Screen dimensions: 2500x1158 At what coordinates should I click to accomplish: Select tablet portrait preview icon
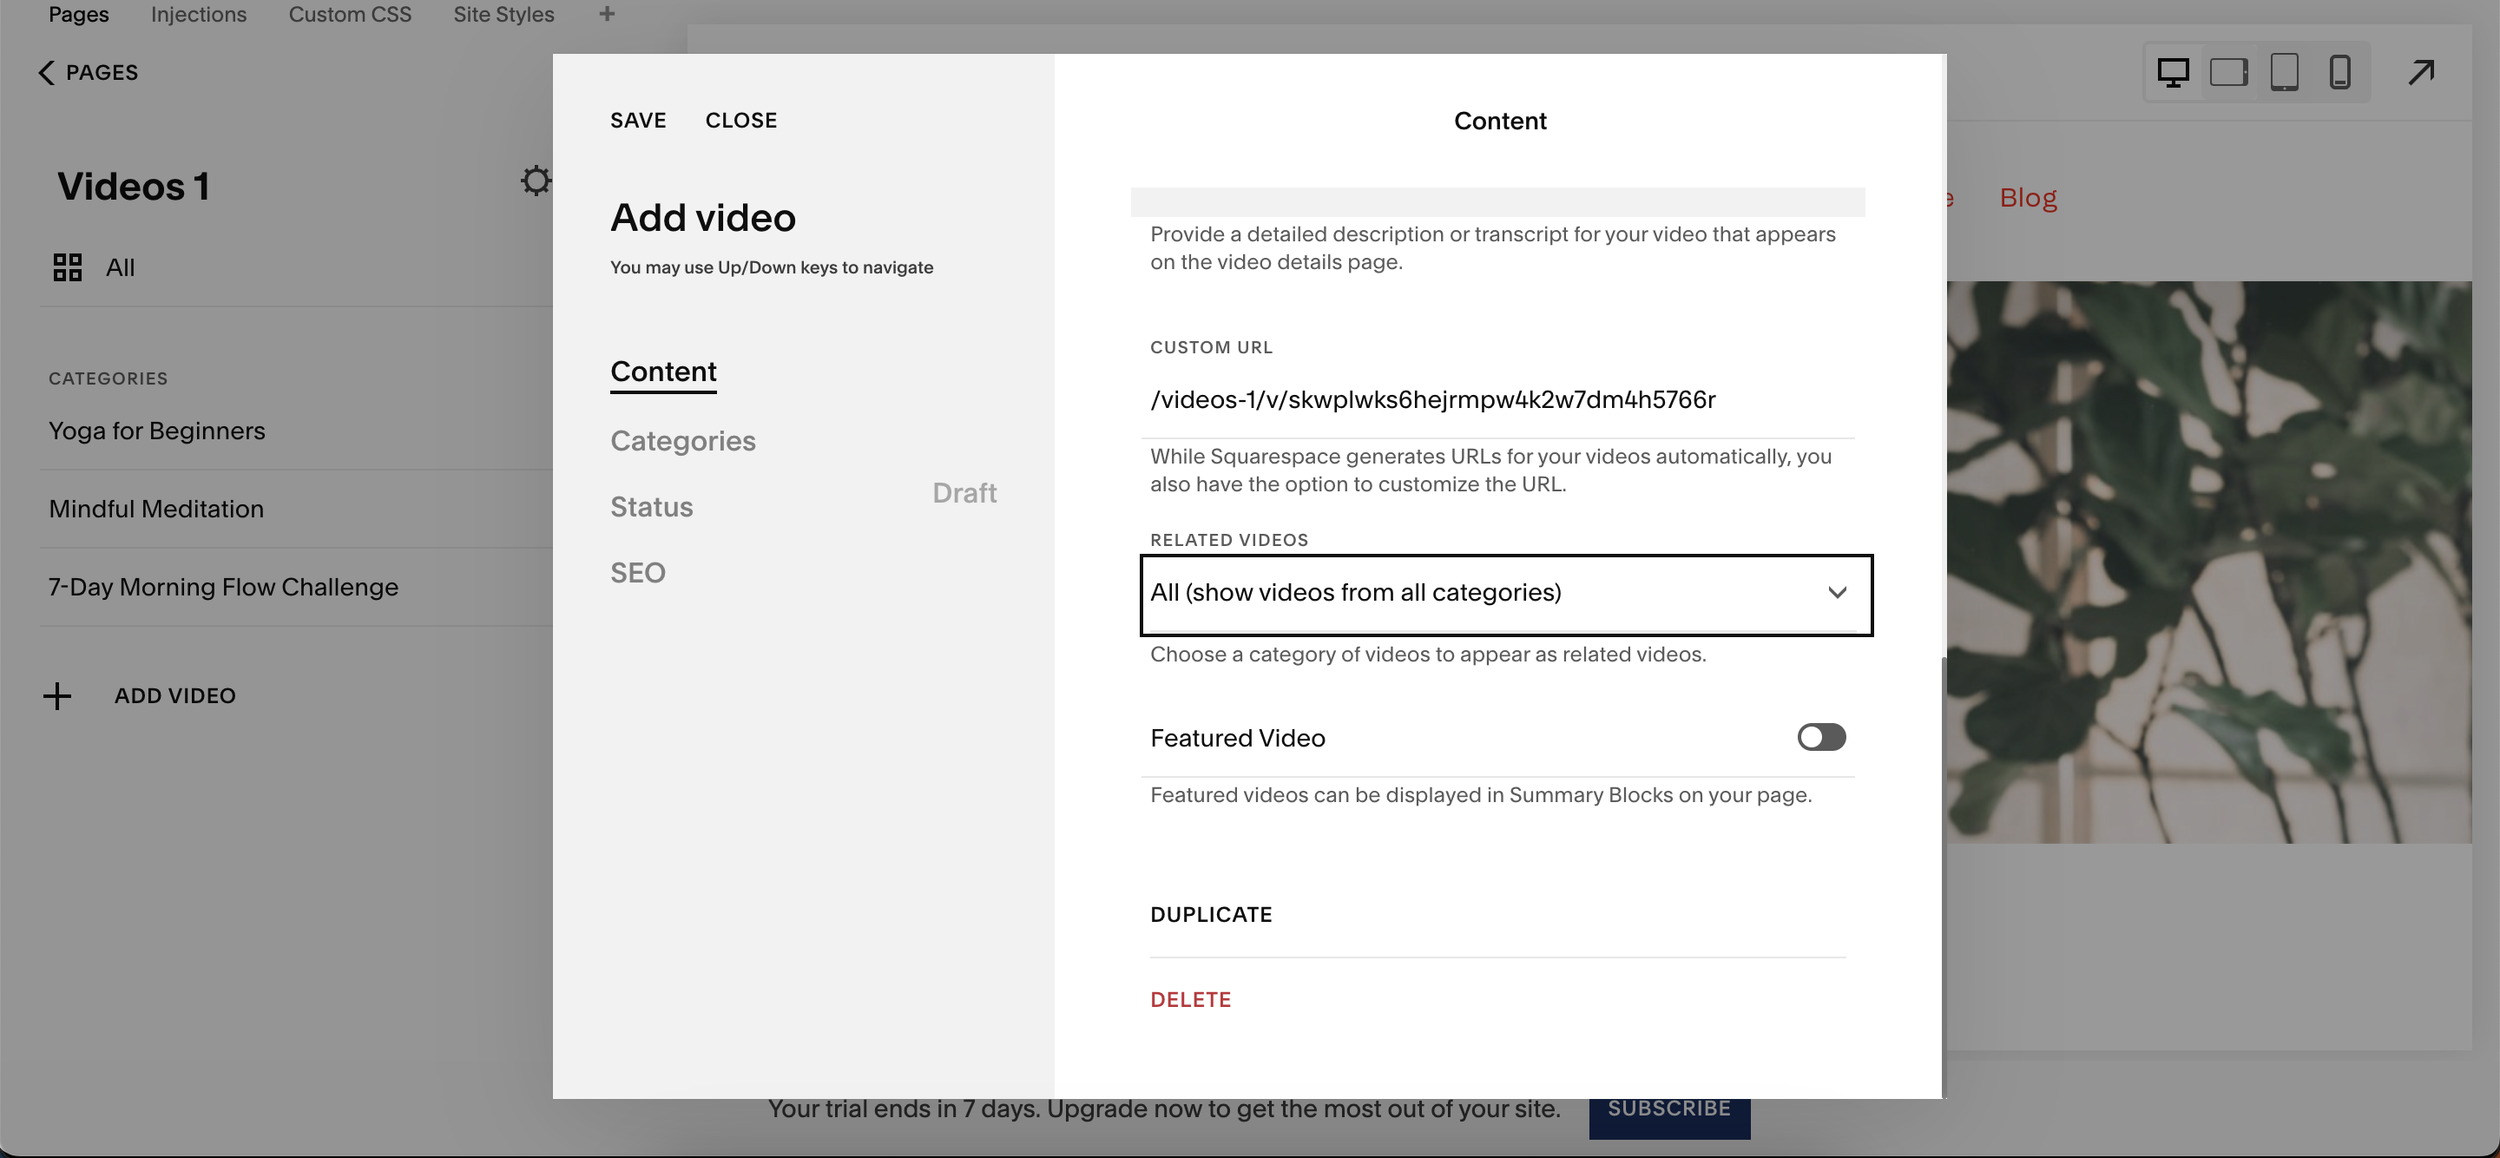(2284, 72)
